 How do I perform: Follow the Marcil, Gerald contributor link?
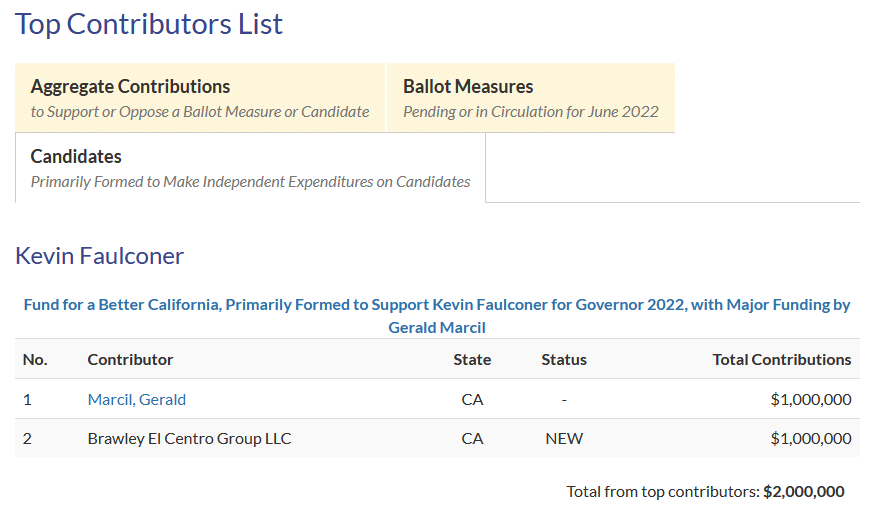click(x=137, y=399)
